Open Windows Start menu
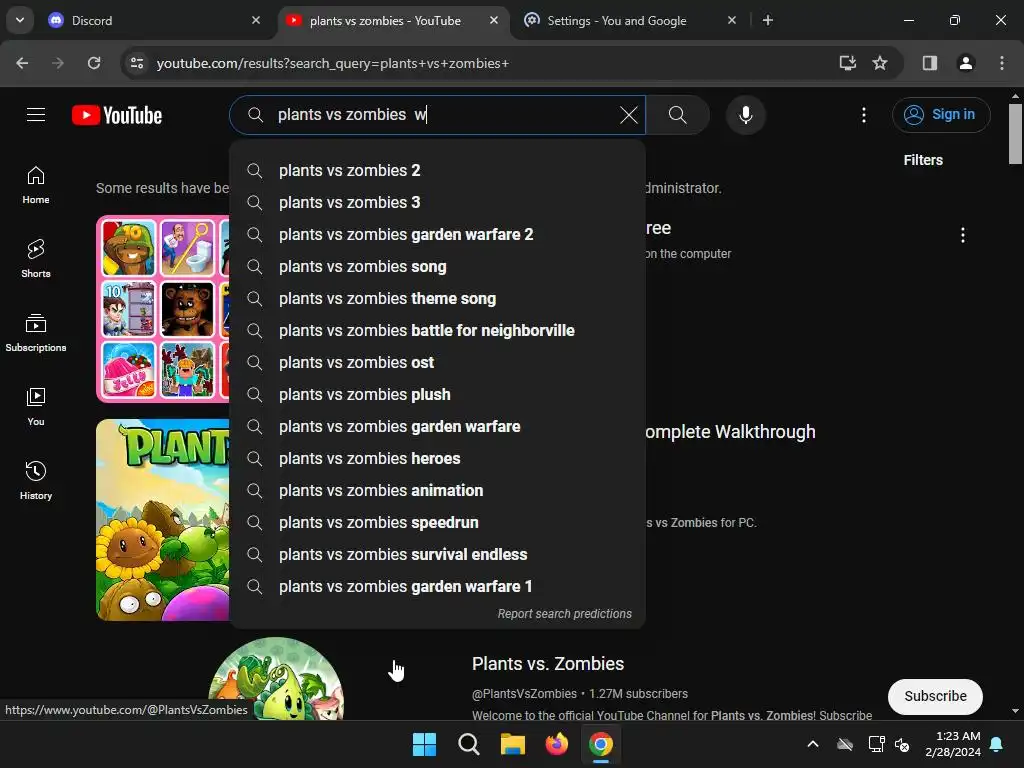 (x=424, y=744)
